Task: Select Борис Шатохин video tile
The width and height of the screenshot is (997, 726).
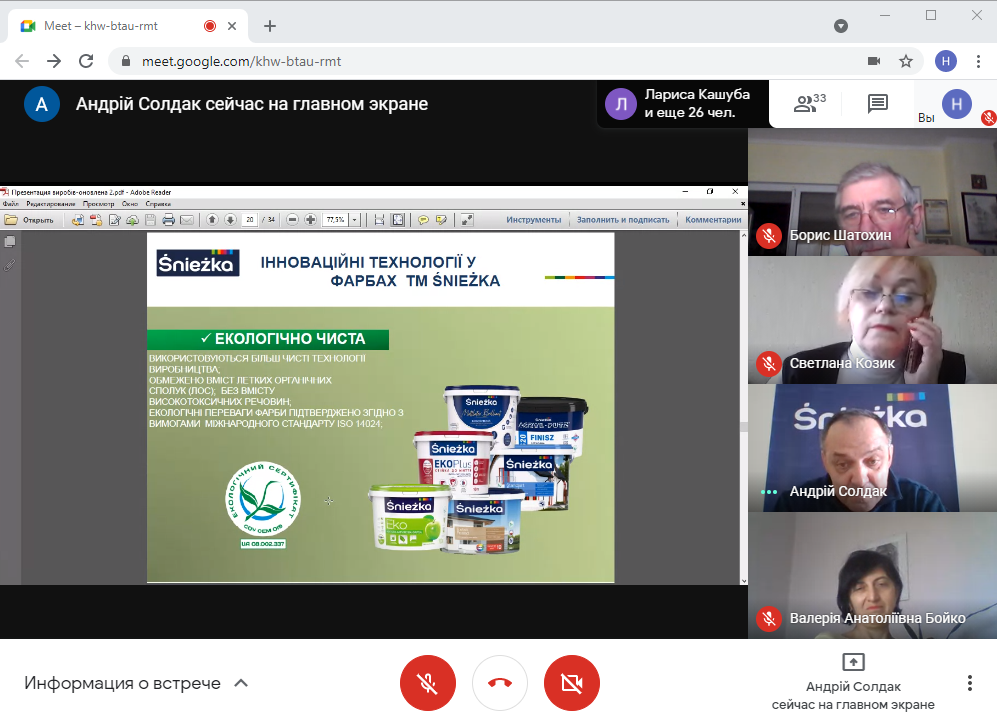Action: click(872, 192)
